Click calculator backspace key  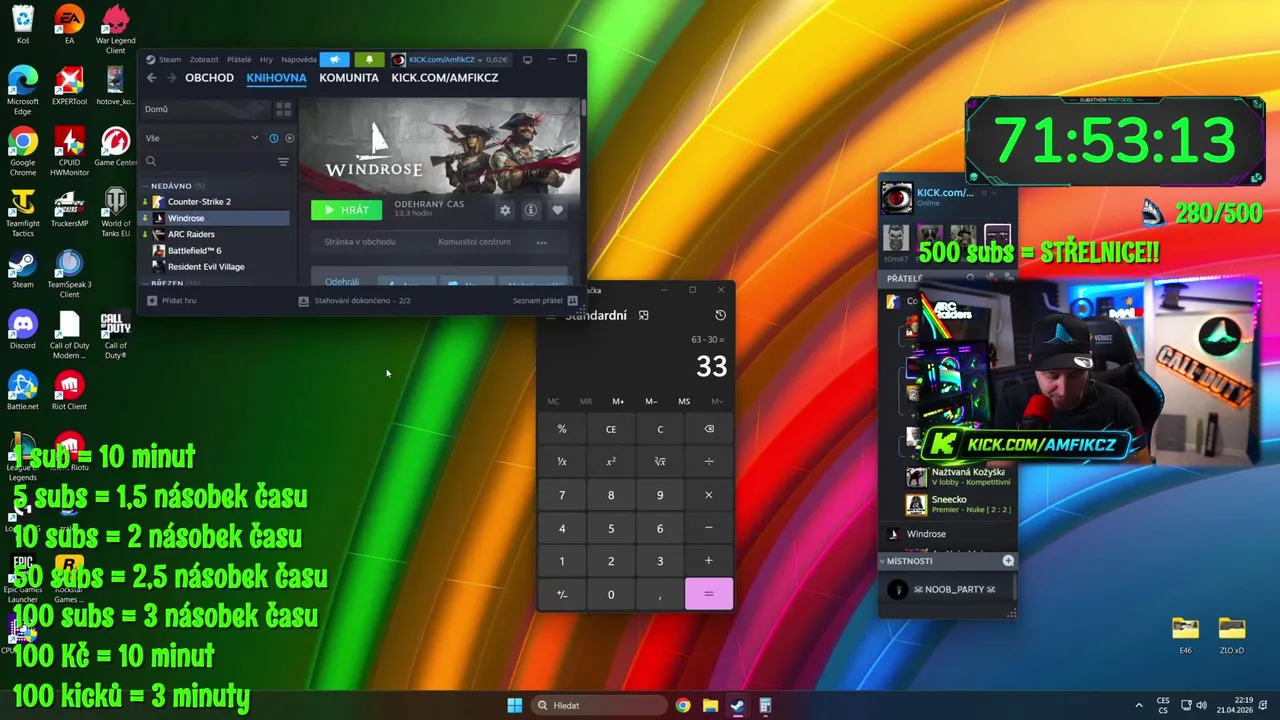click(709, 429)
